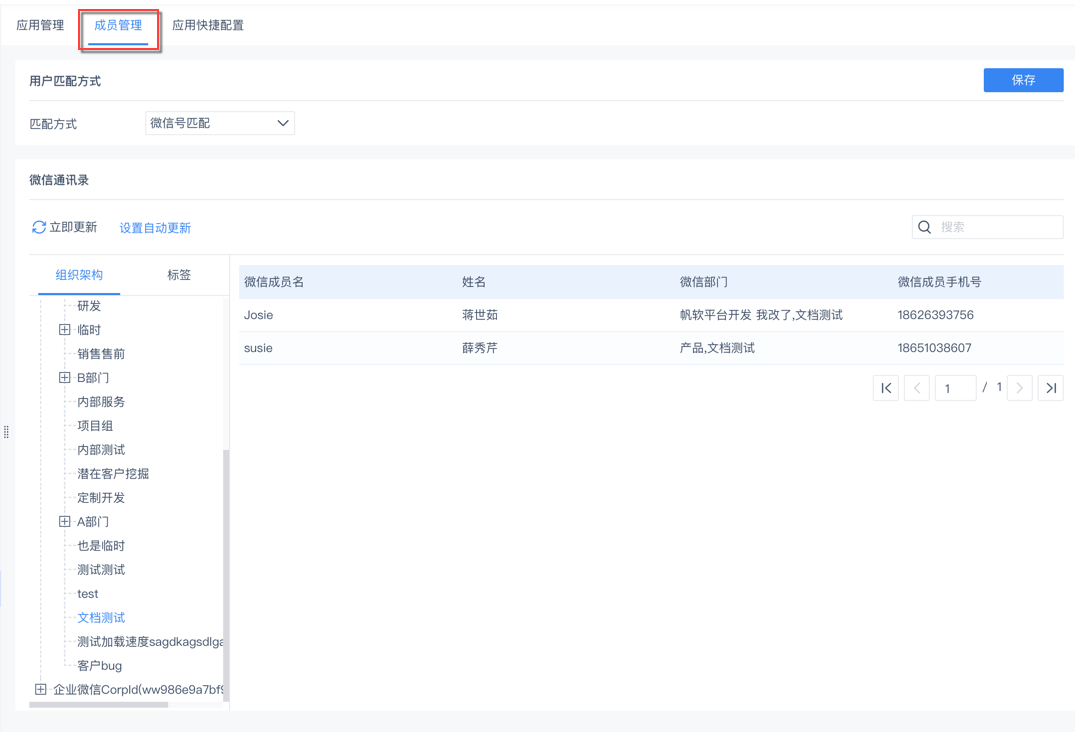Select 内部服务 in the tree
Screen dimensions: 1075x732
(101, 402)
